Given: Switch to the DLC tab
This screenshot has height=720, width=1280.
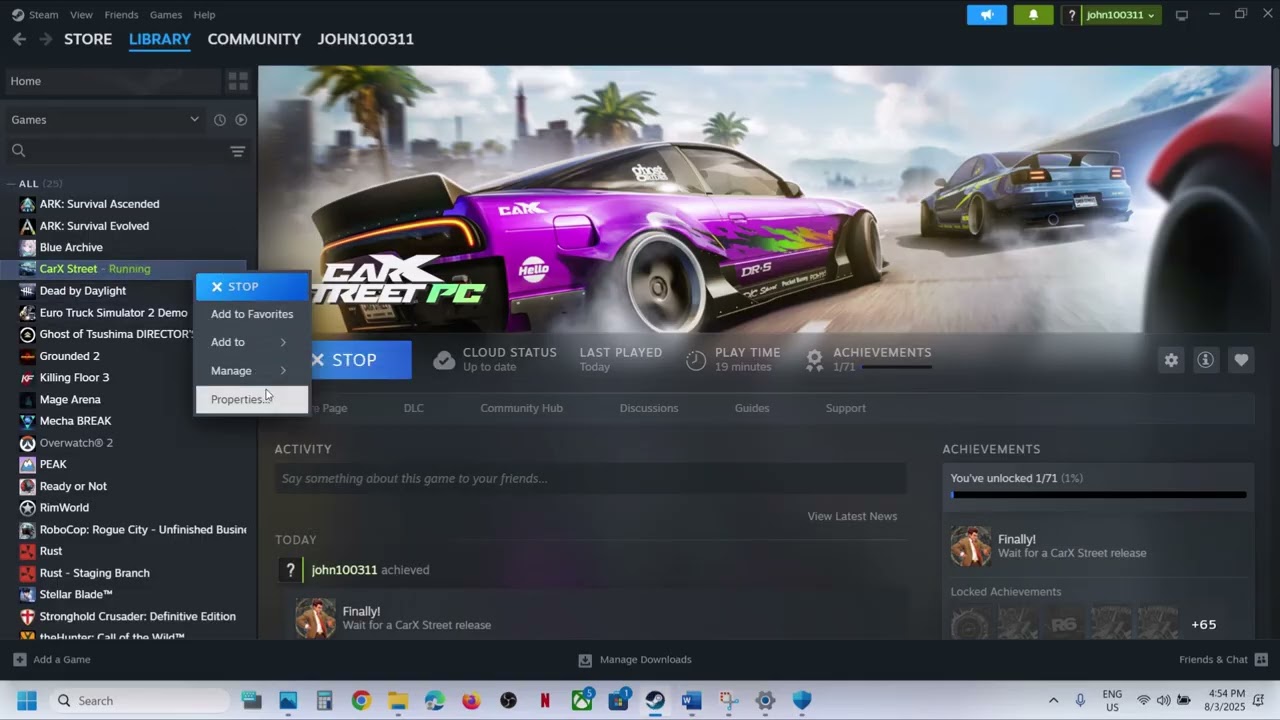Looking at the screenshot, I should pos(414,408).
